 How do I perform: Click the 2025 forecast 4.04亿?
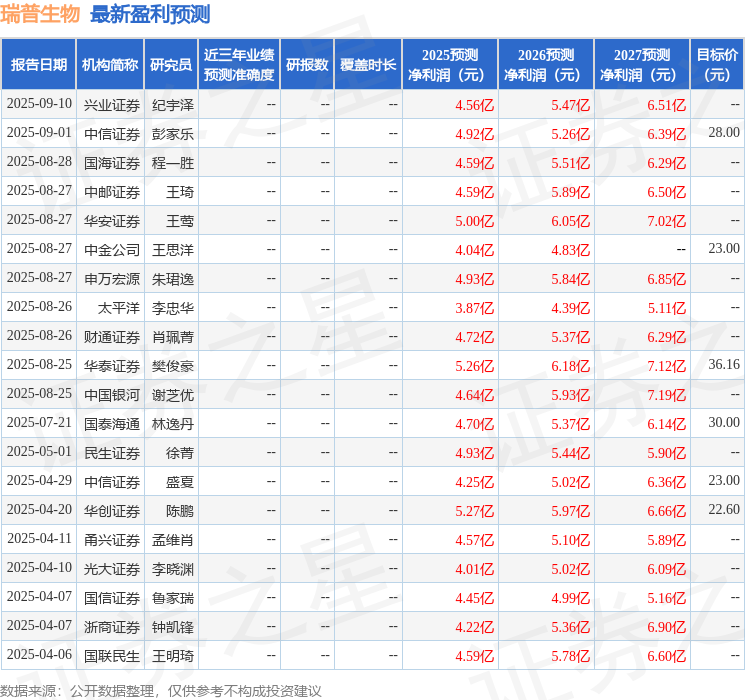[475, 250]
